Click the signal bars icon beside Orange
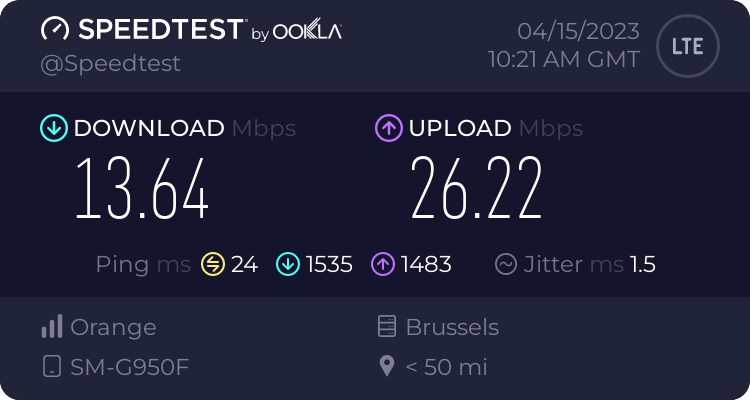Screen dimensions: 750x400 pyautogui.click(x=52, y=327)
